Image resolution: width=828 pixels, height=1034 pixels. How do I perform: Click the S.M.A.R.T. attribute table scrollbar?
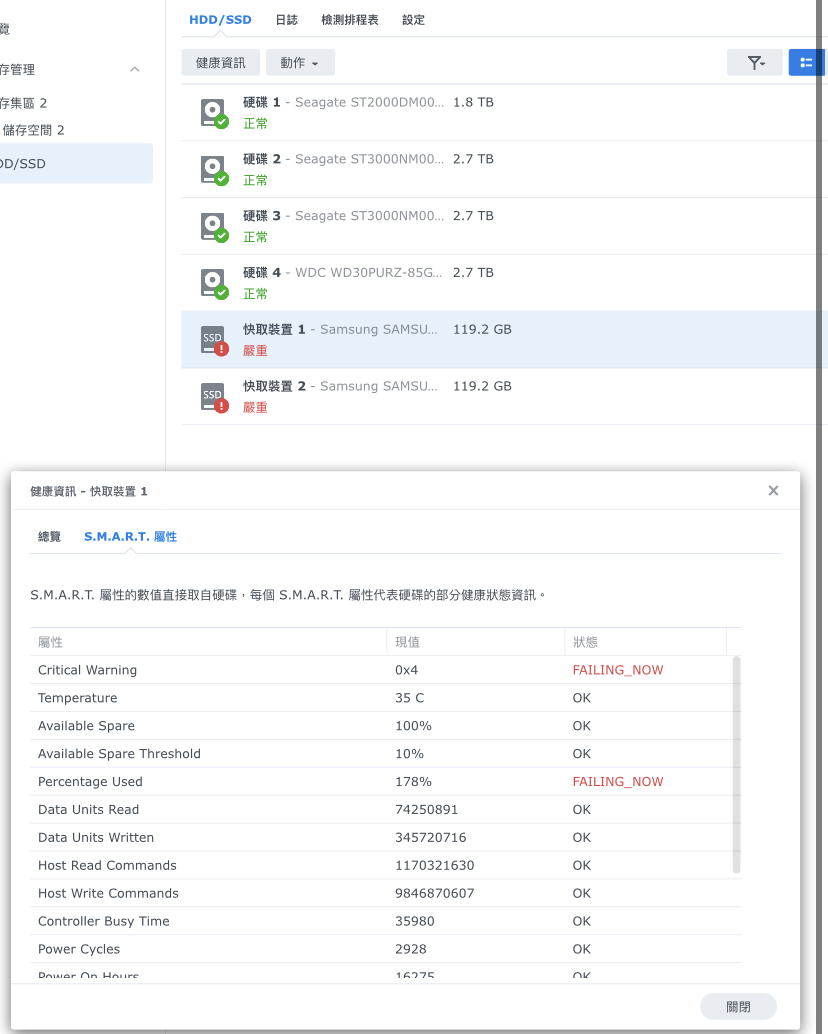pyautogui.click(x=737, y=765)
